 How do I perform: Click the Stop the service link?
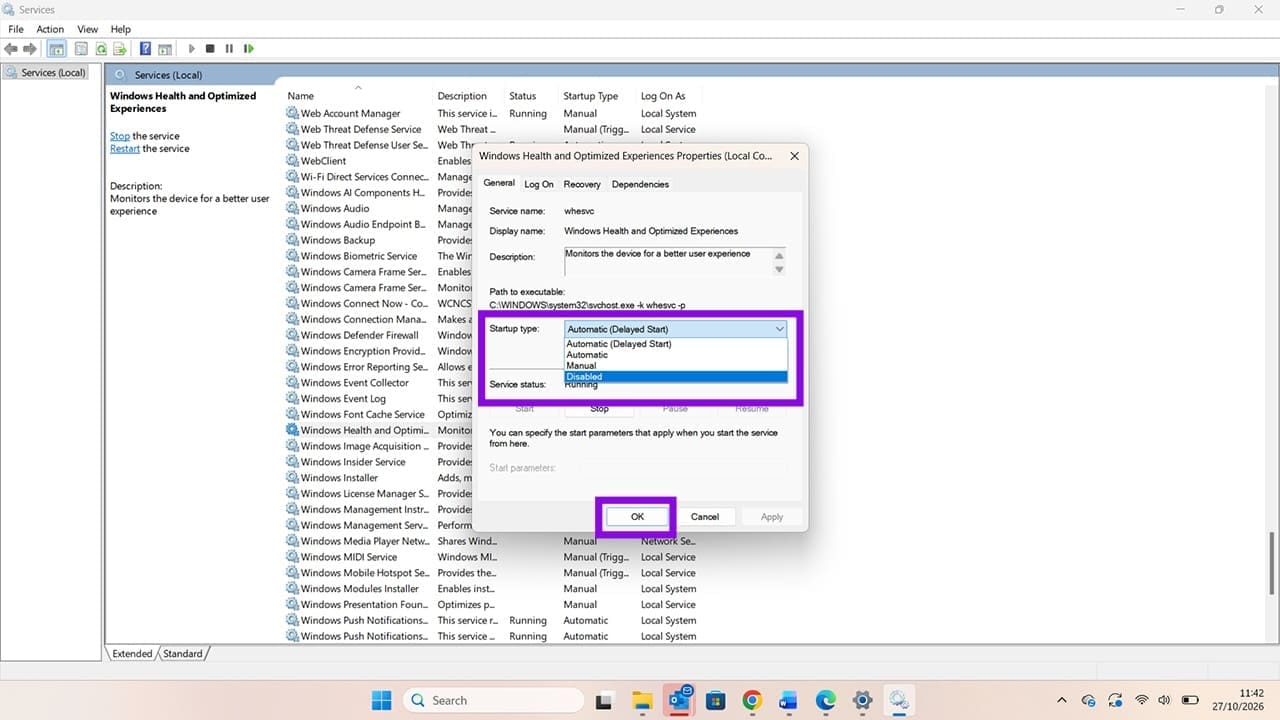point(120,136)
